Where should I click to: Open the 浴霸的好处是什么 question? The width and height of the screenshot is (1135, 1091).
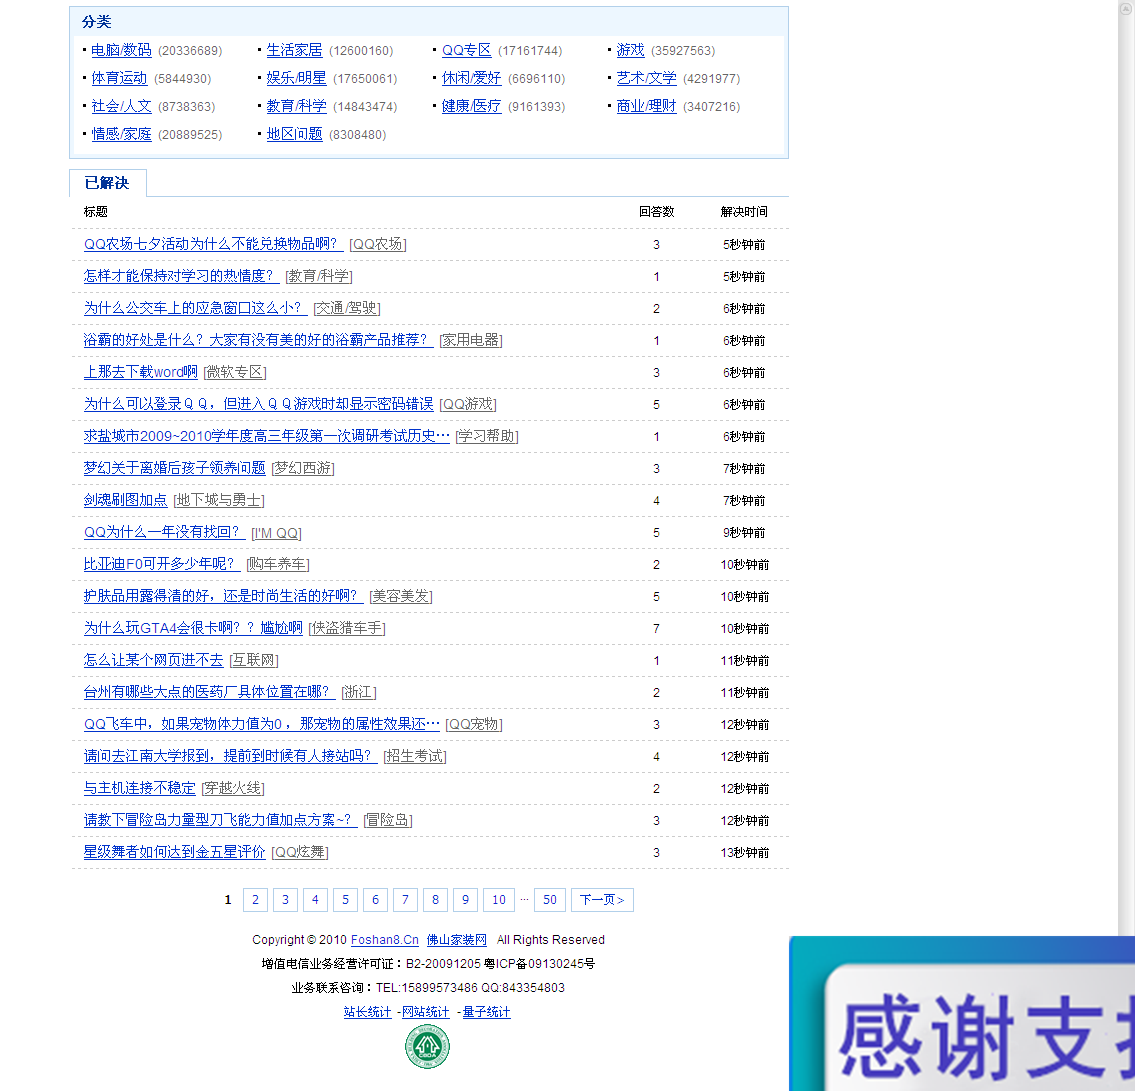pyautogui.click(x=258, y=340)
